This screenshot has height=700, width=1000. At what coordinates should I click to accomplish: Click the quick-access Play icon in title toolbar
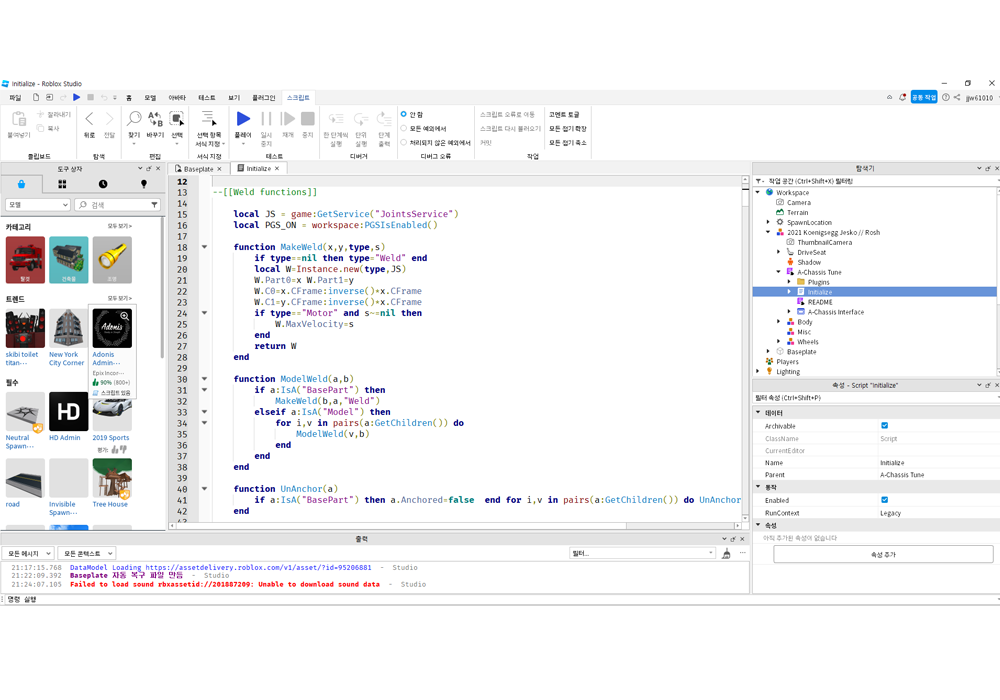[77, 98]
